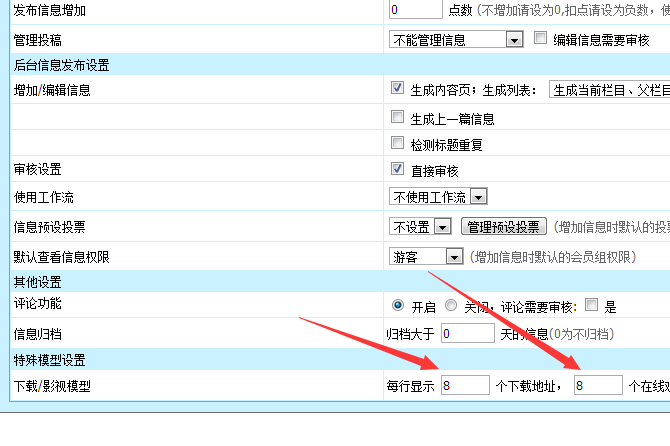Focus the 每行显示 下载地址 count field
Screen dimensions: 670x446
point(463,385)
